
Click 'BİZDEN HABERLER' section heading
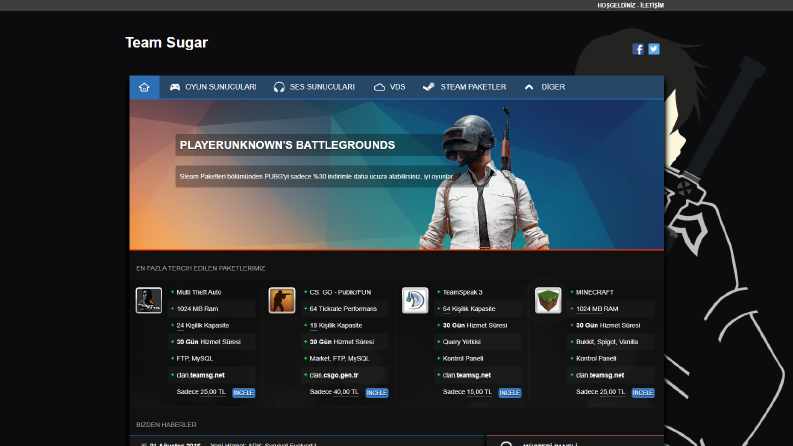(166, 425)
